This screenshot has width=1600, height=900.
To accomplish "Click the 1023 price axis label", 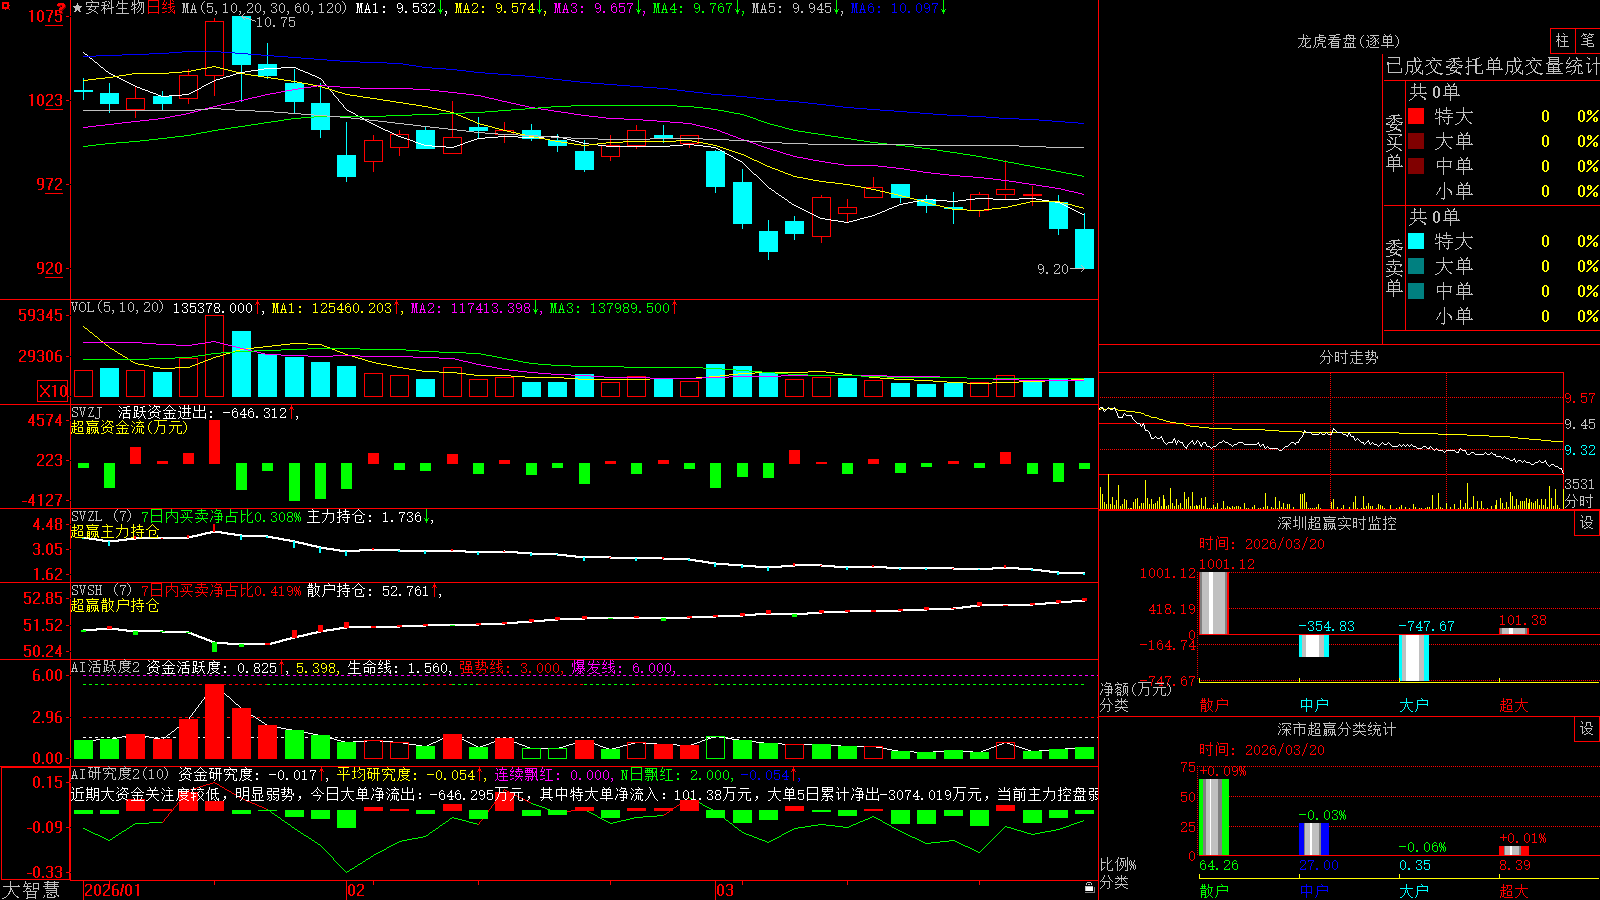I will 45,100.
